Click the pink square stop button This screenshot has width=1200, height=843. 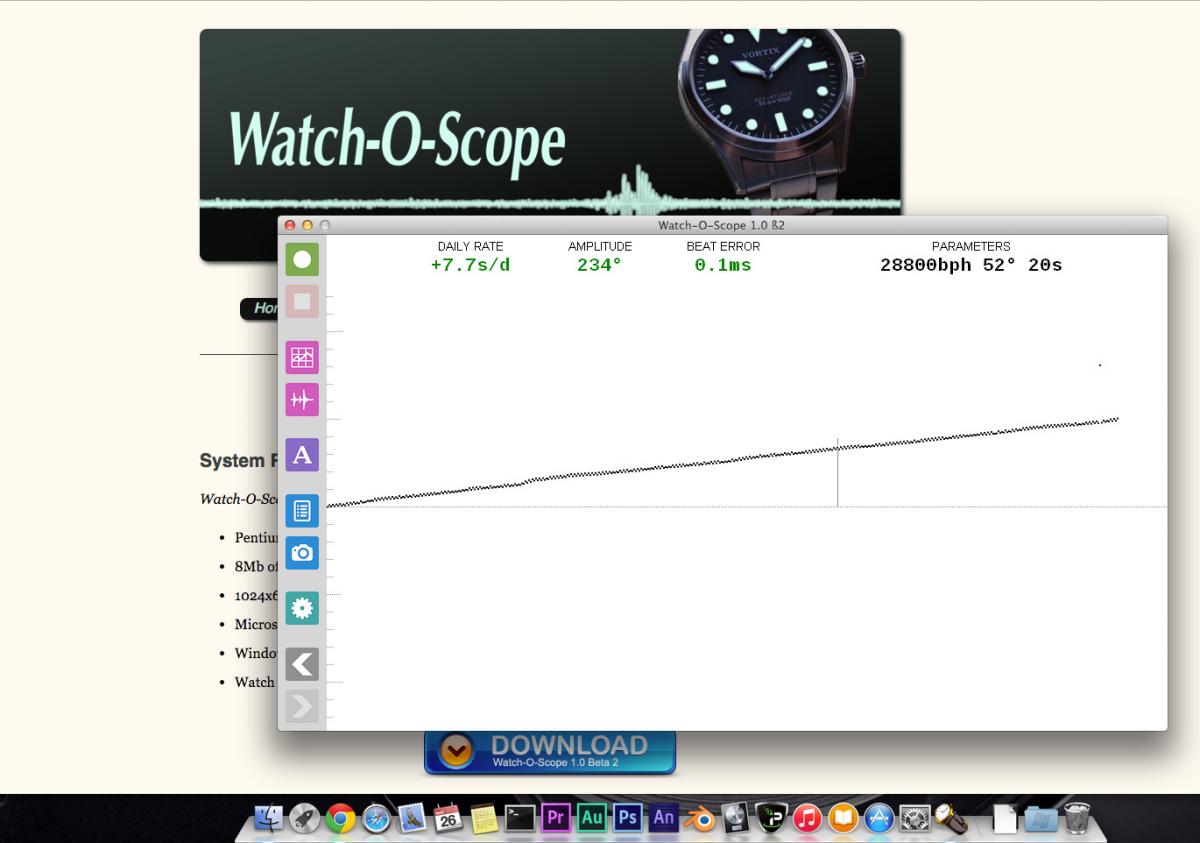(302, 301)
